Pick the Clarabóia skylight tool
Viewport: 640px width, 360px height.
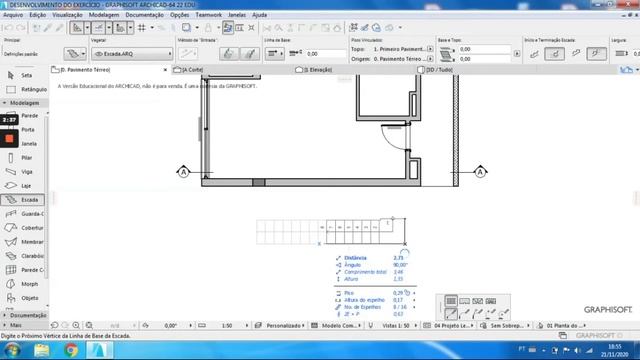coord(22,256)
